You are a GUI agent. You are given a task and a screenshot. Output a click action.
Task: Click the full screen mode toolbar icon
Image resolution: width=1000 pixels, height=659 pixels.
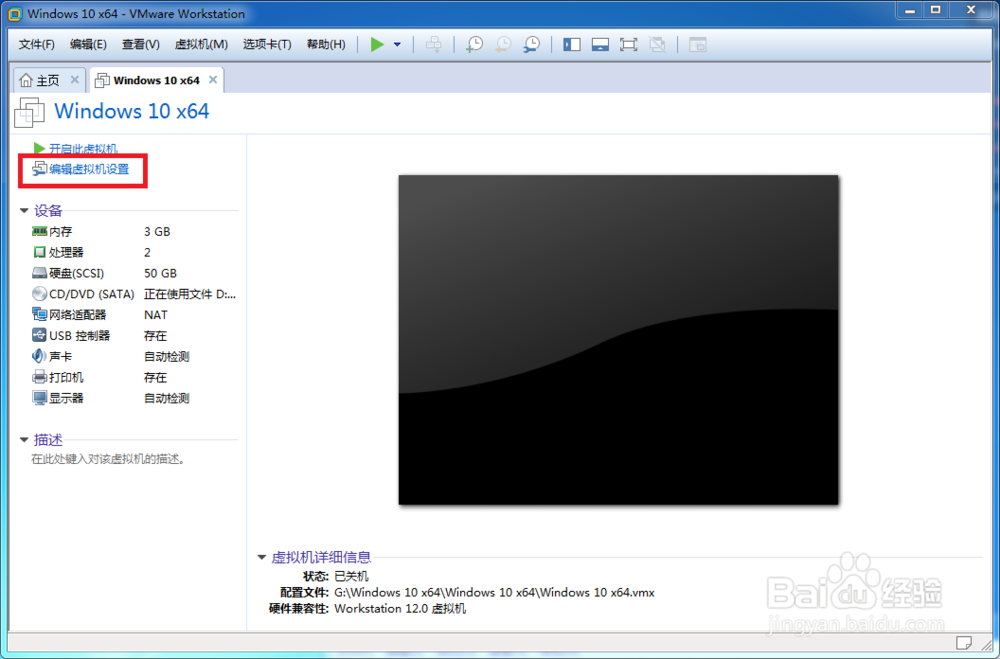click(x=629, y=45)
